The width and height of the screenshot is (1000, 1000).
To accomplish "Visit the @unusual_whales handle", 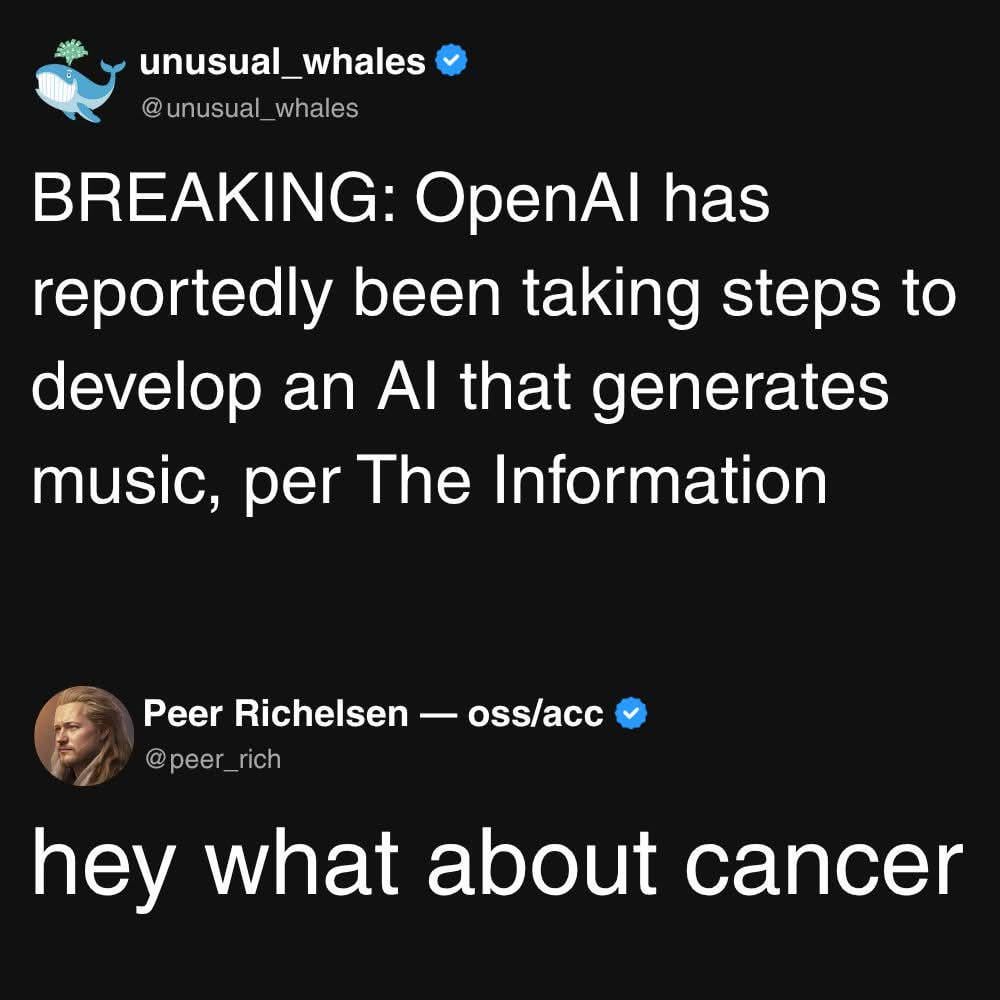I will [x=249, y=108].
